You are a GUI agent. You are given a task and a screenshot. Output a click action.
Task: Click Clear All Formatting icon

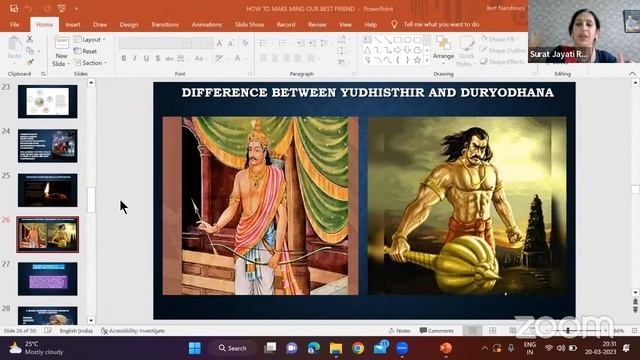245,43
